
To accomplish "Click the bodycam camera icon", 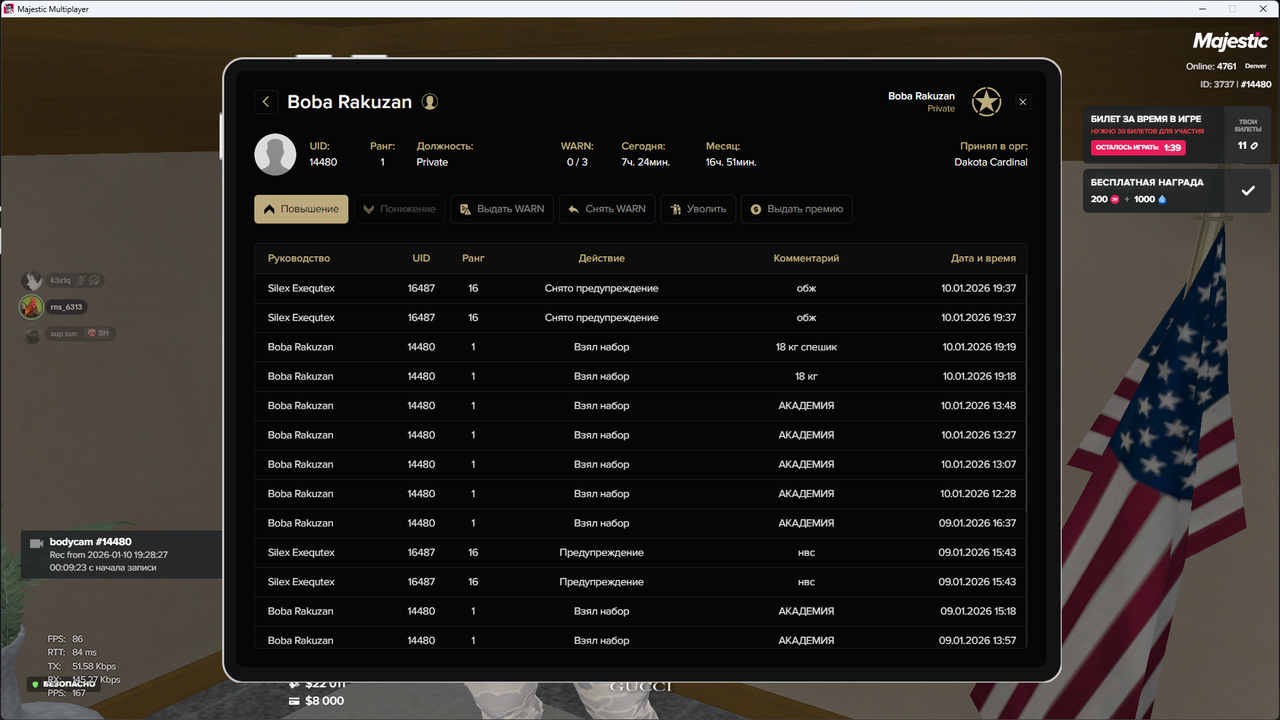I will pos(37,543).
